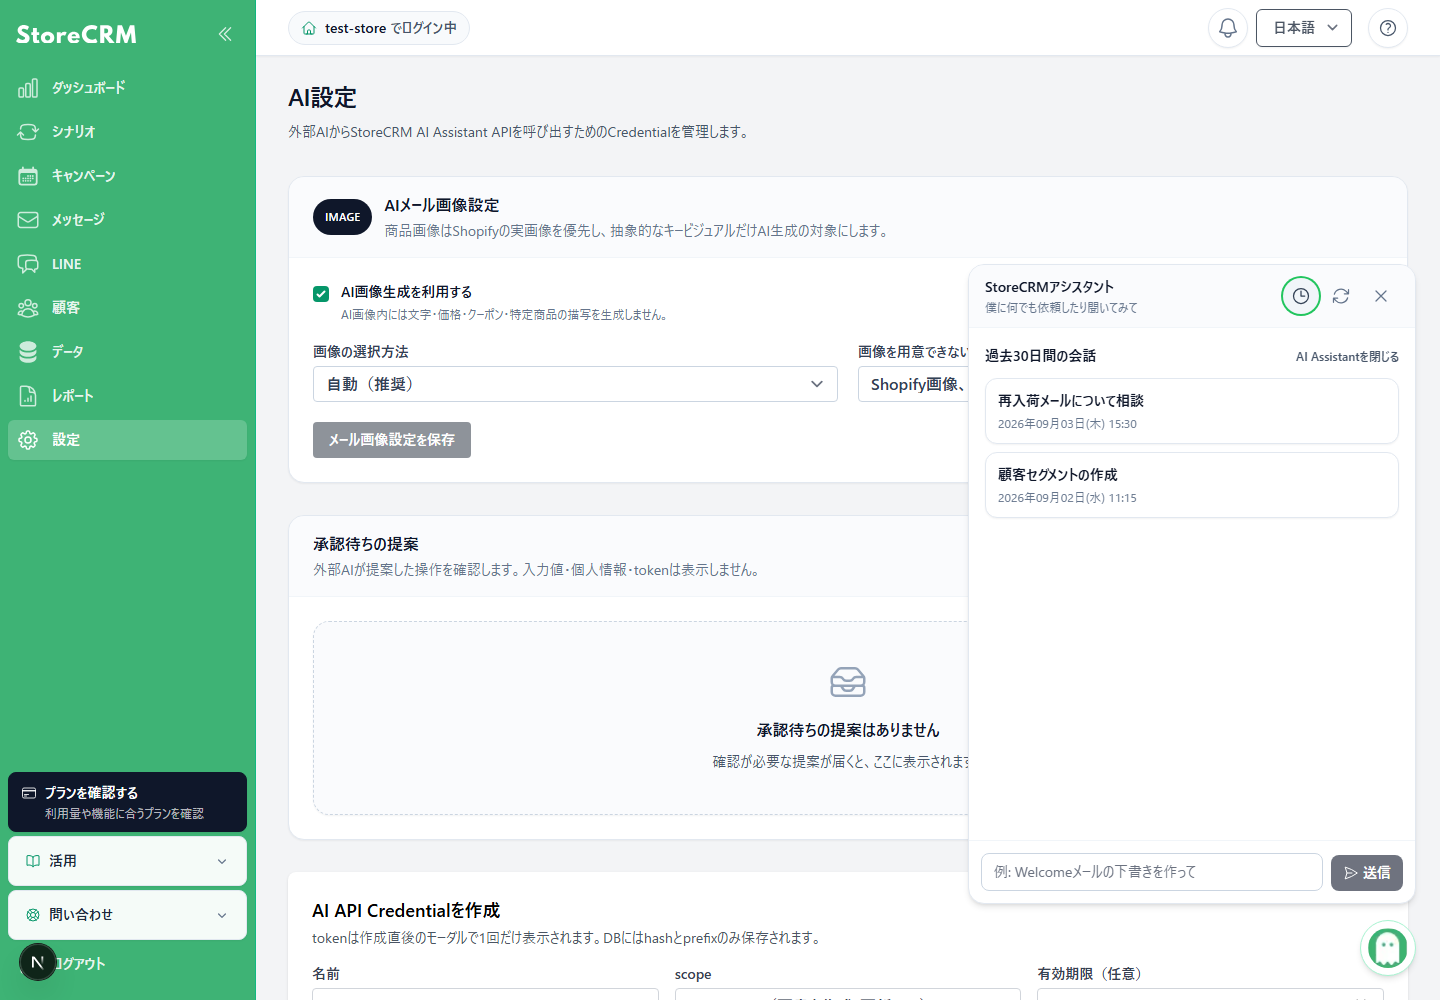Viewport: 1440px width, 1000px height.
Task: Click the empty inbox tray icon
Action: coord(848,682)
